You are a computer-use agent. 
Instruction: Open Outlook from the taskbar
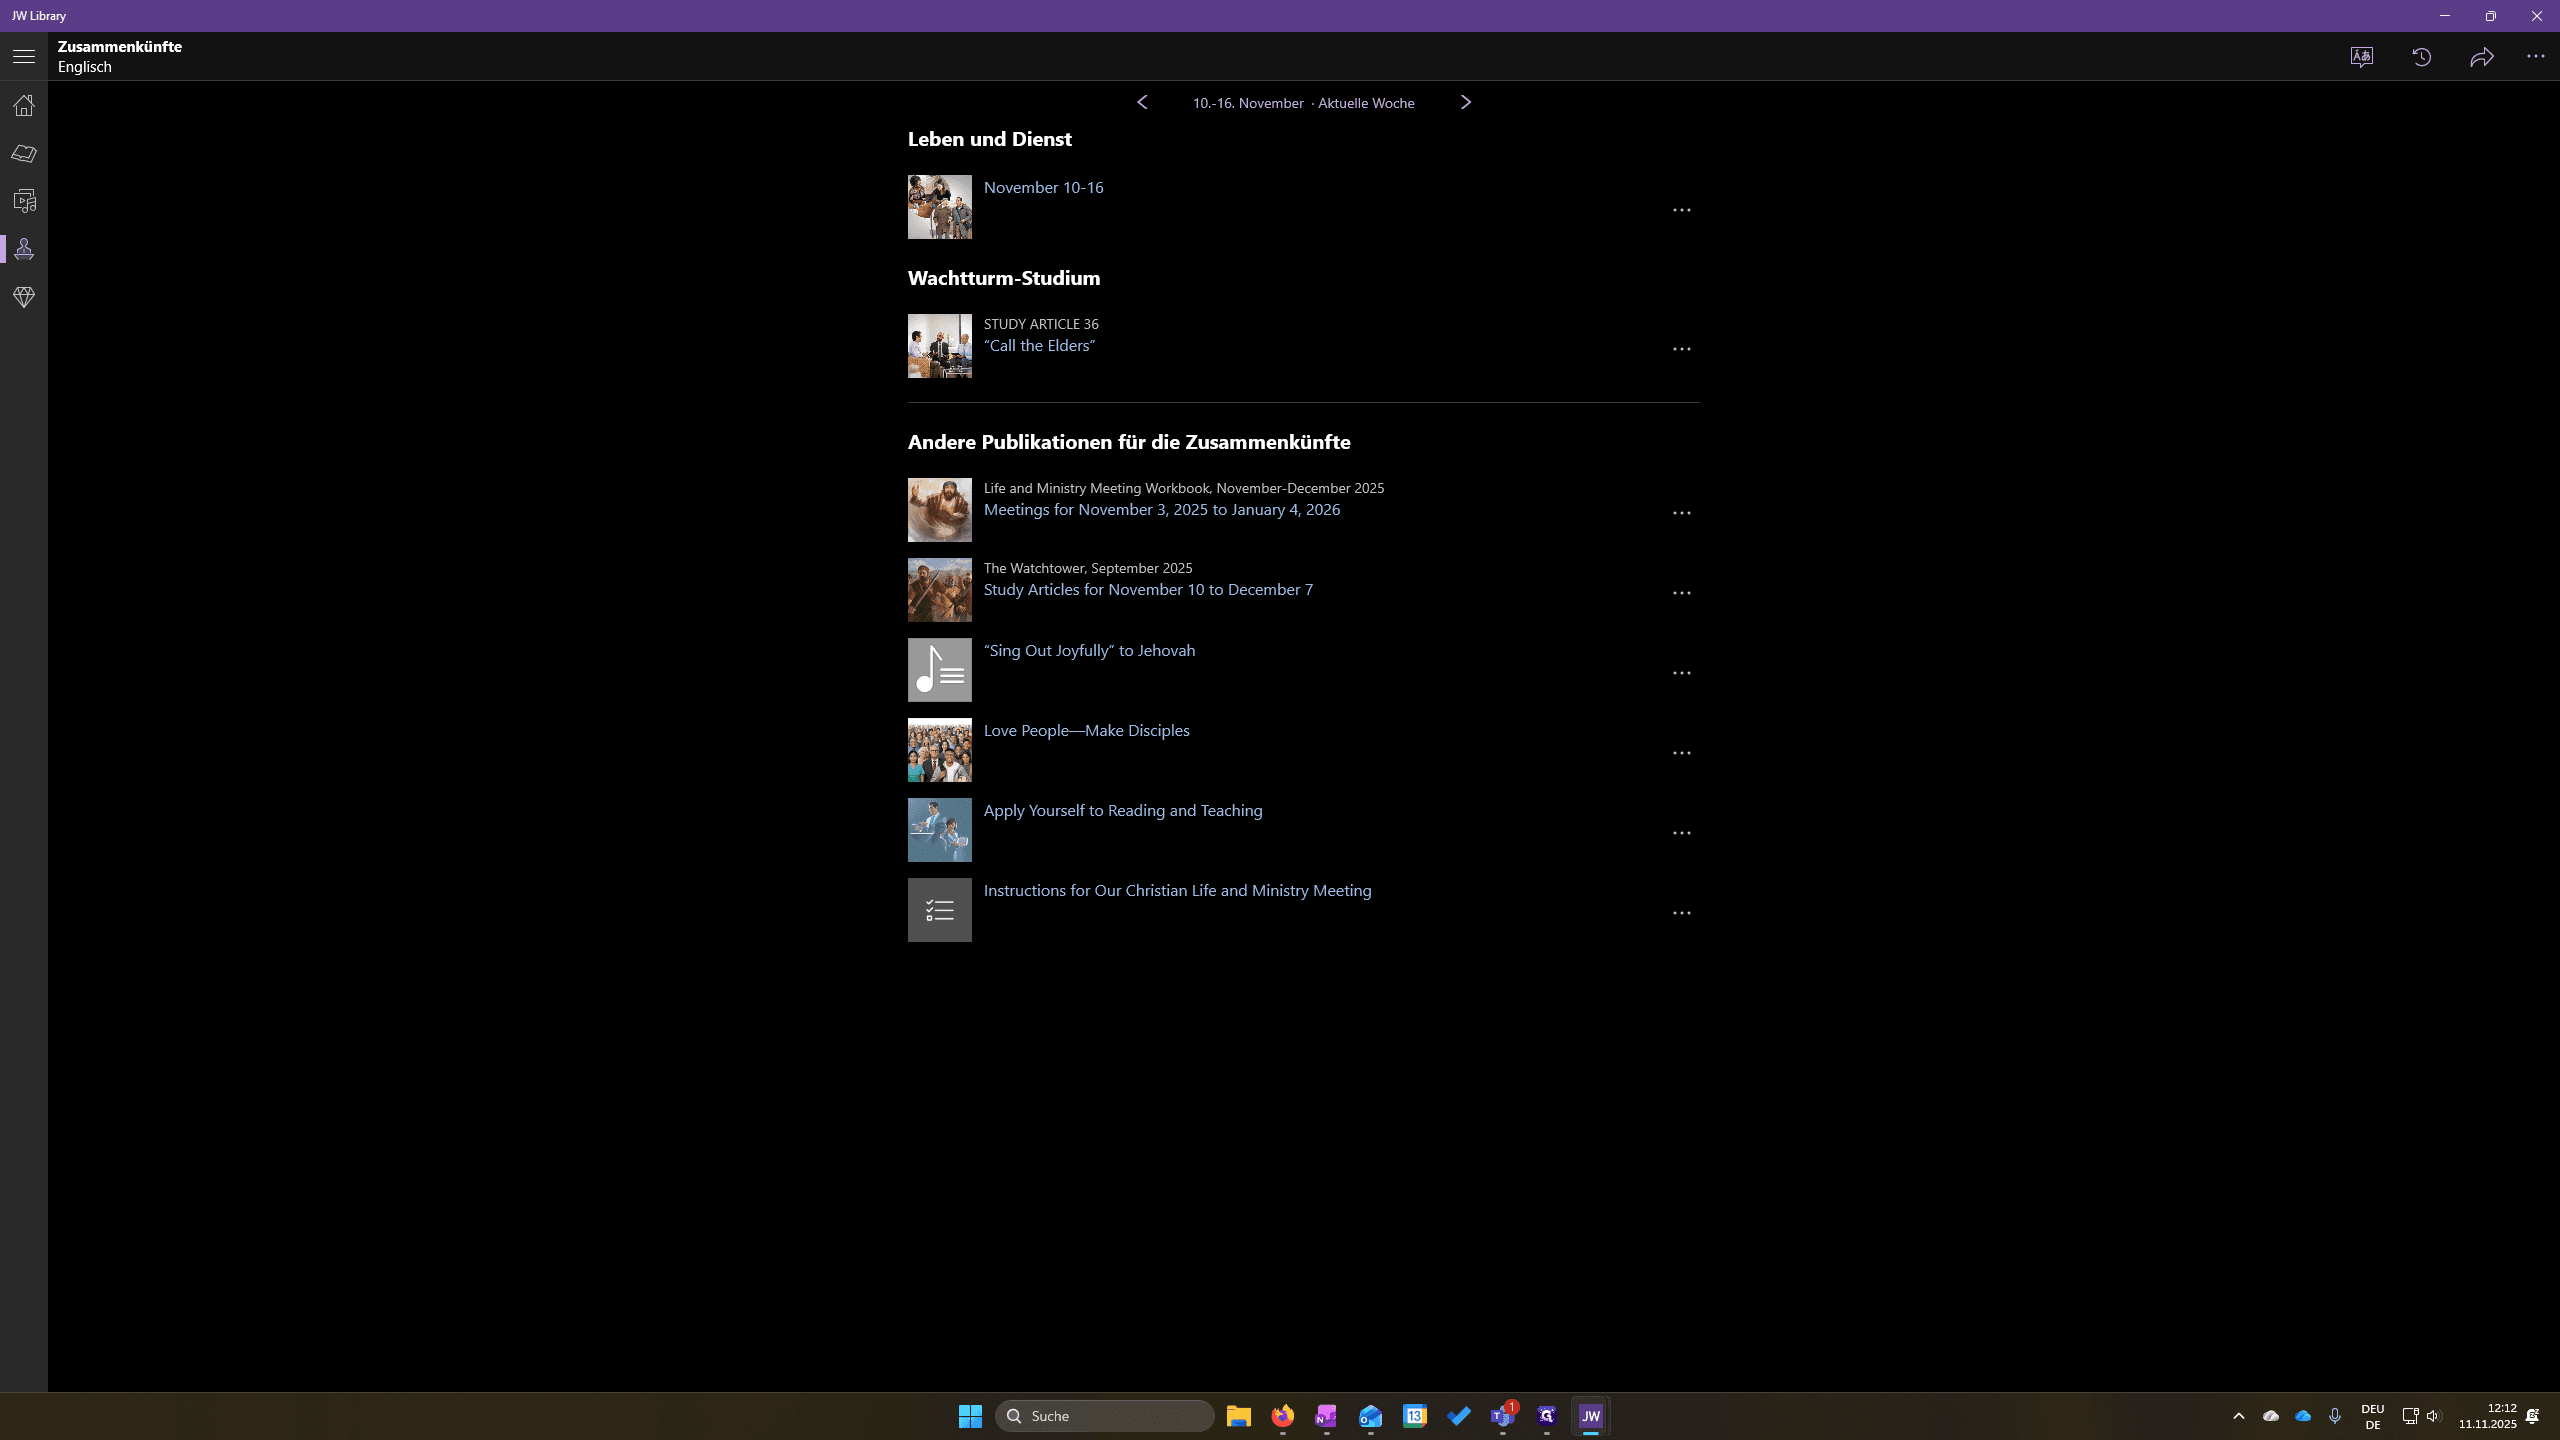click(x=1371, y=1416)
